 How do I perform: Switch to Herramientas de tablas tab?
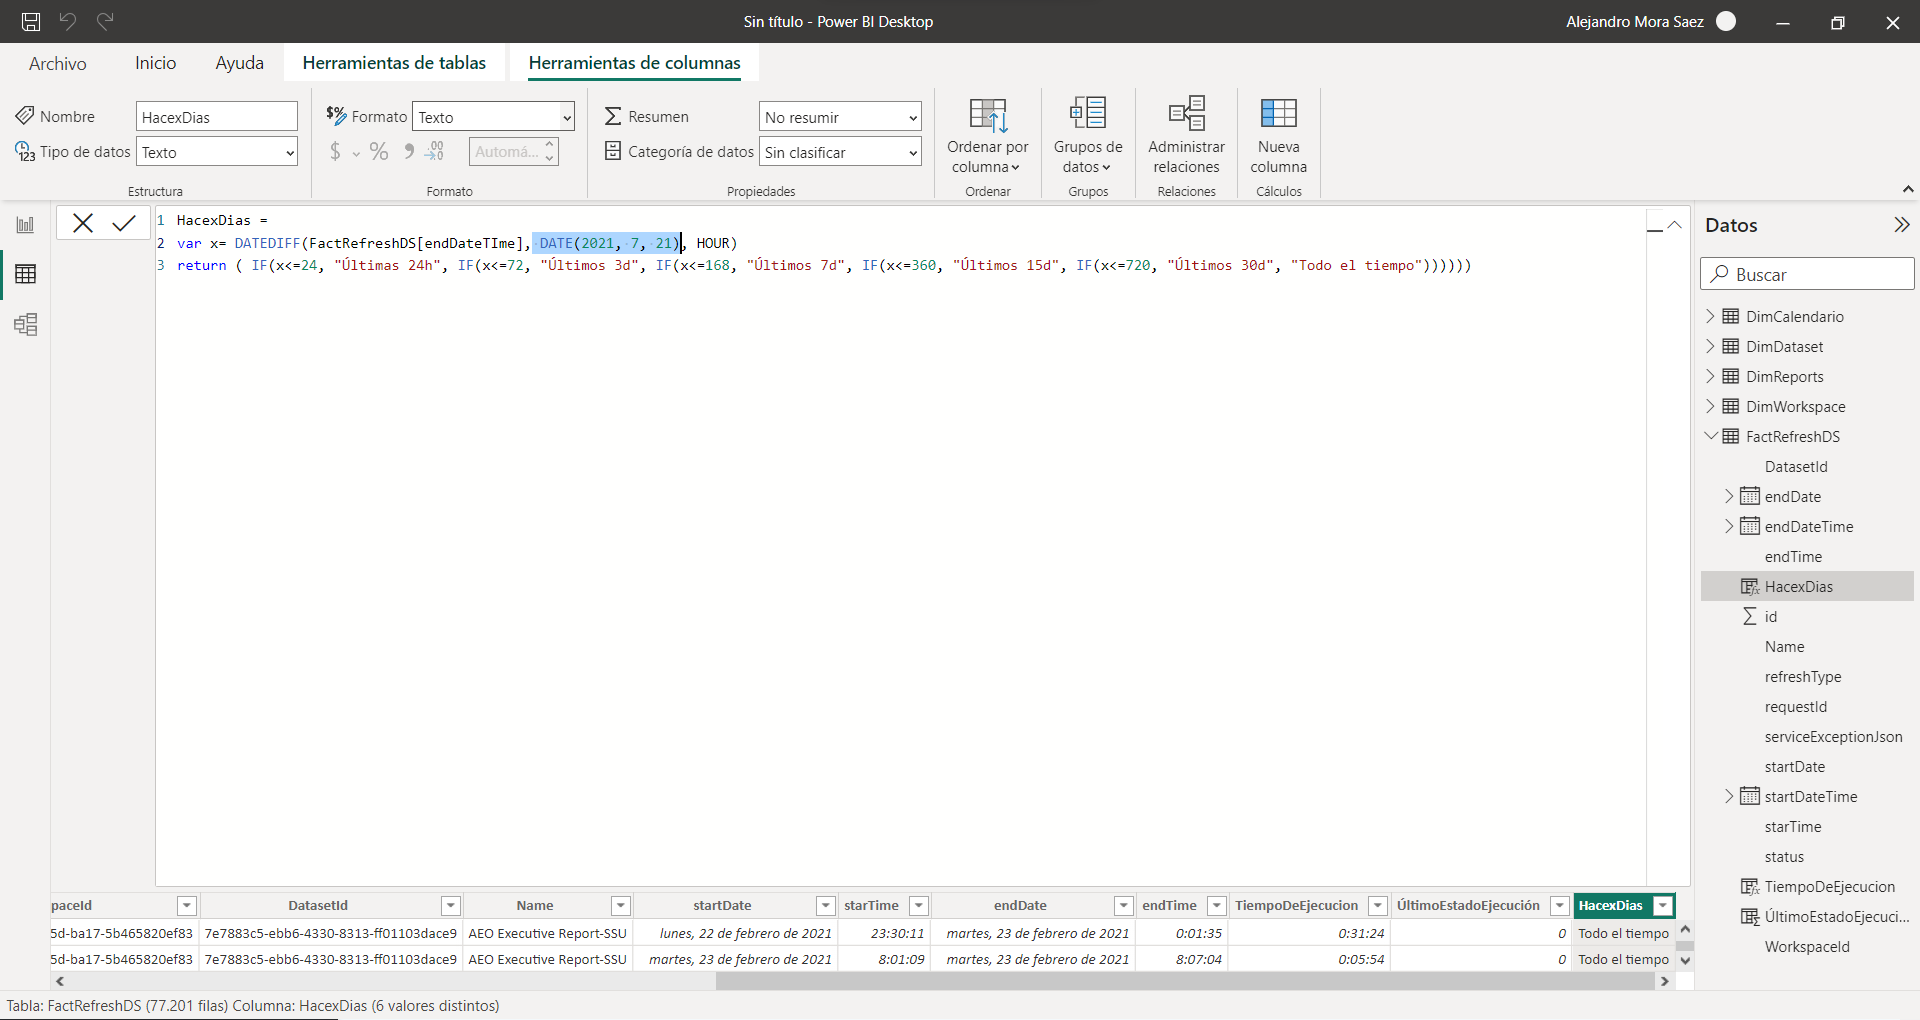tap(394, 63)
